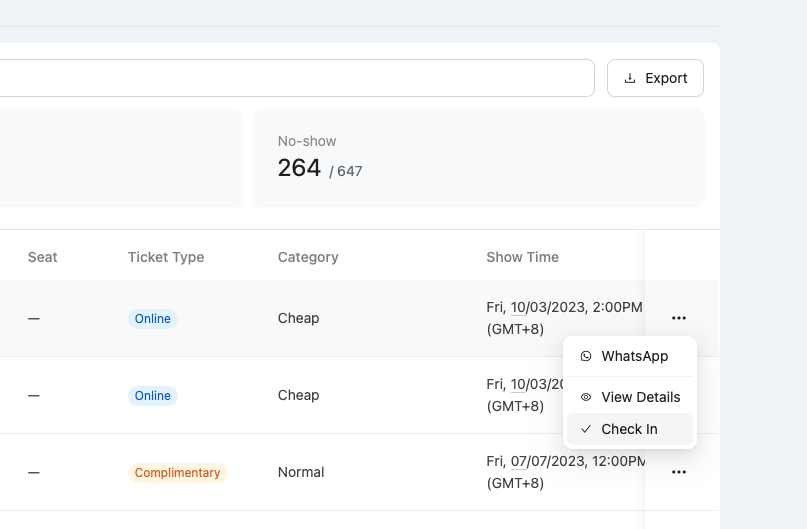Click the No-show statistics card

coord(479,158)
